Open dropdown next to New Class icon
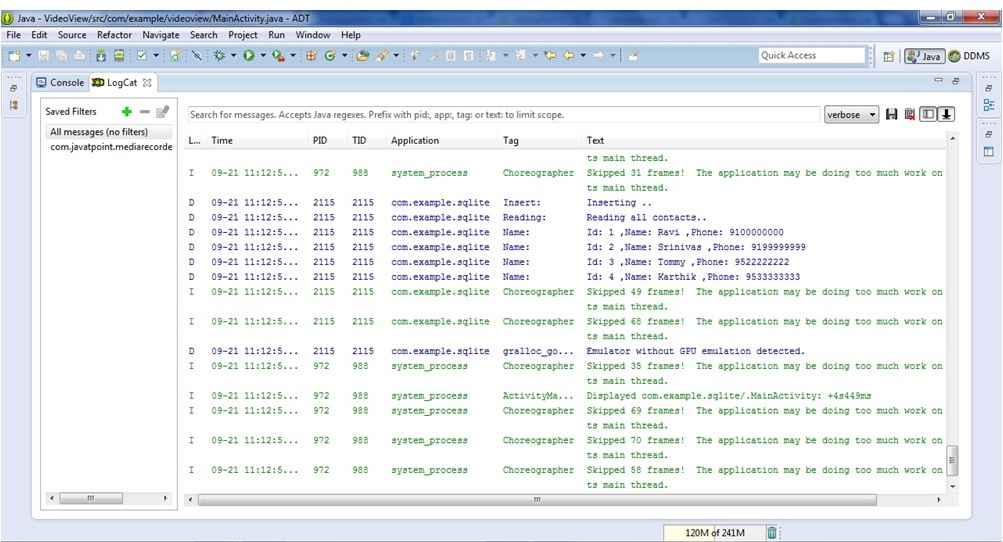 tap(344, 56)
